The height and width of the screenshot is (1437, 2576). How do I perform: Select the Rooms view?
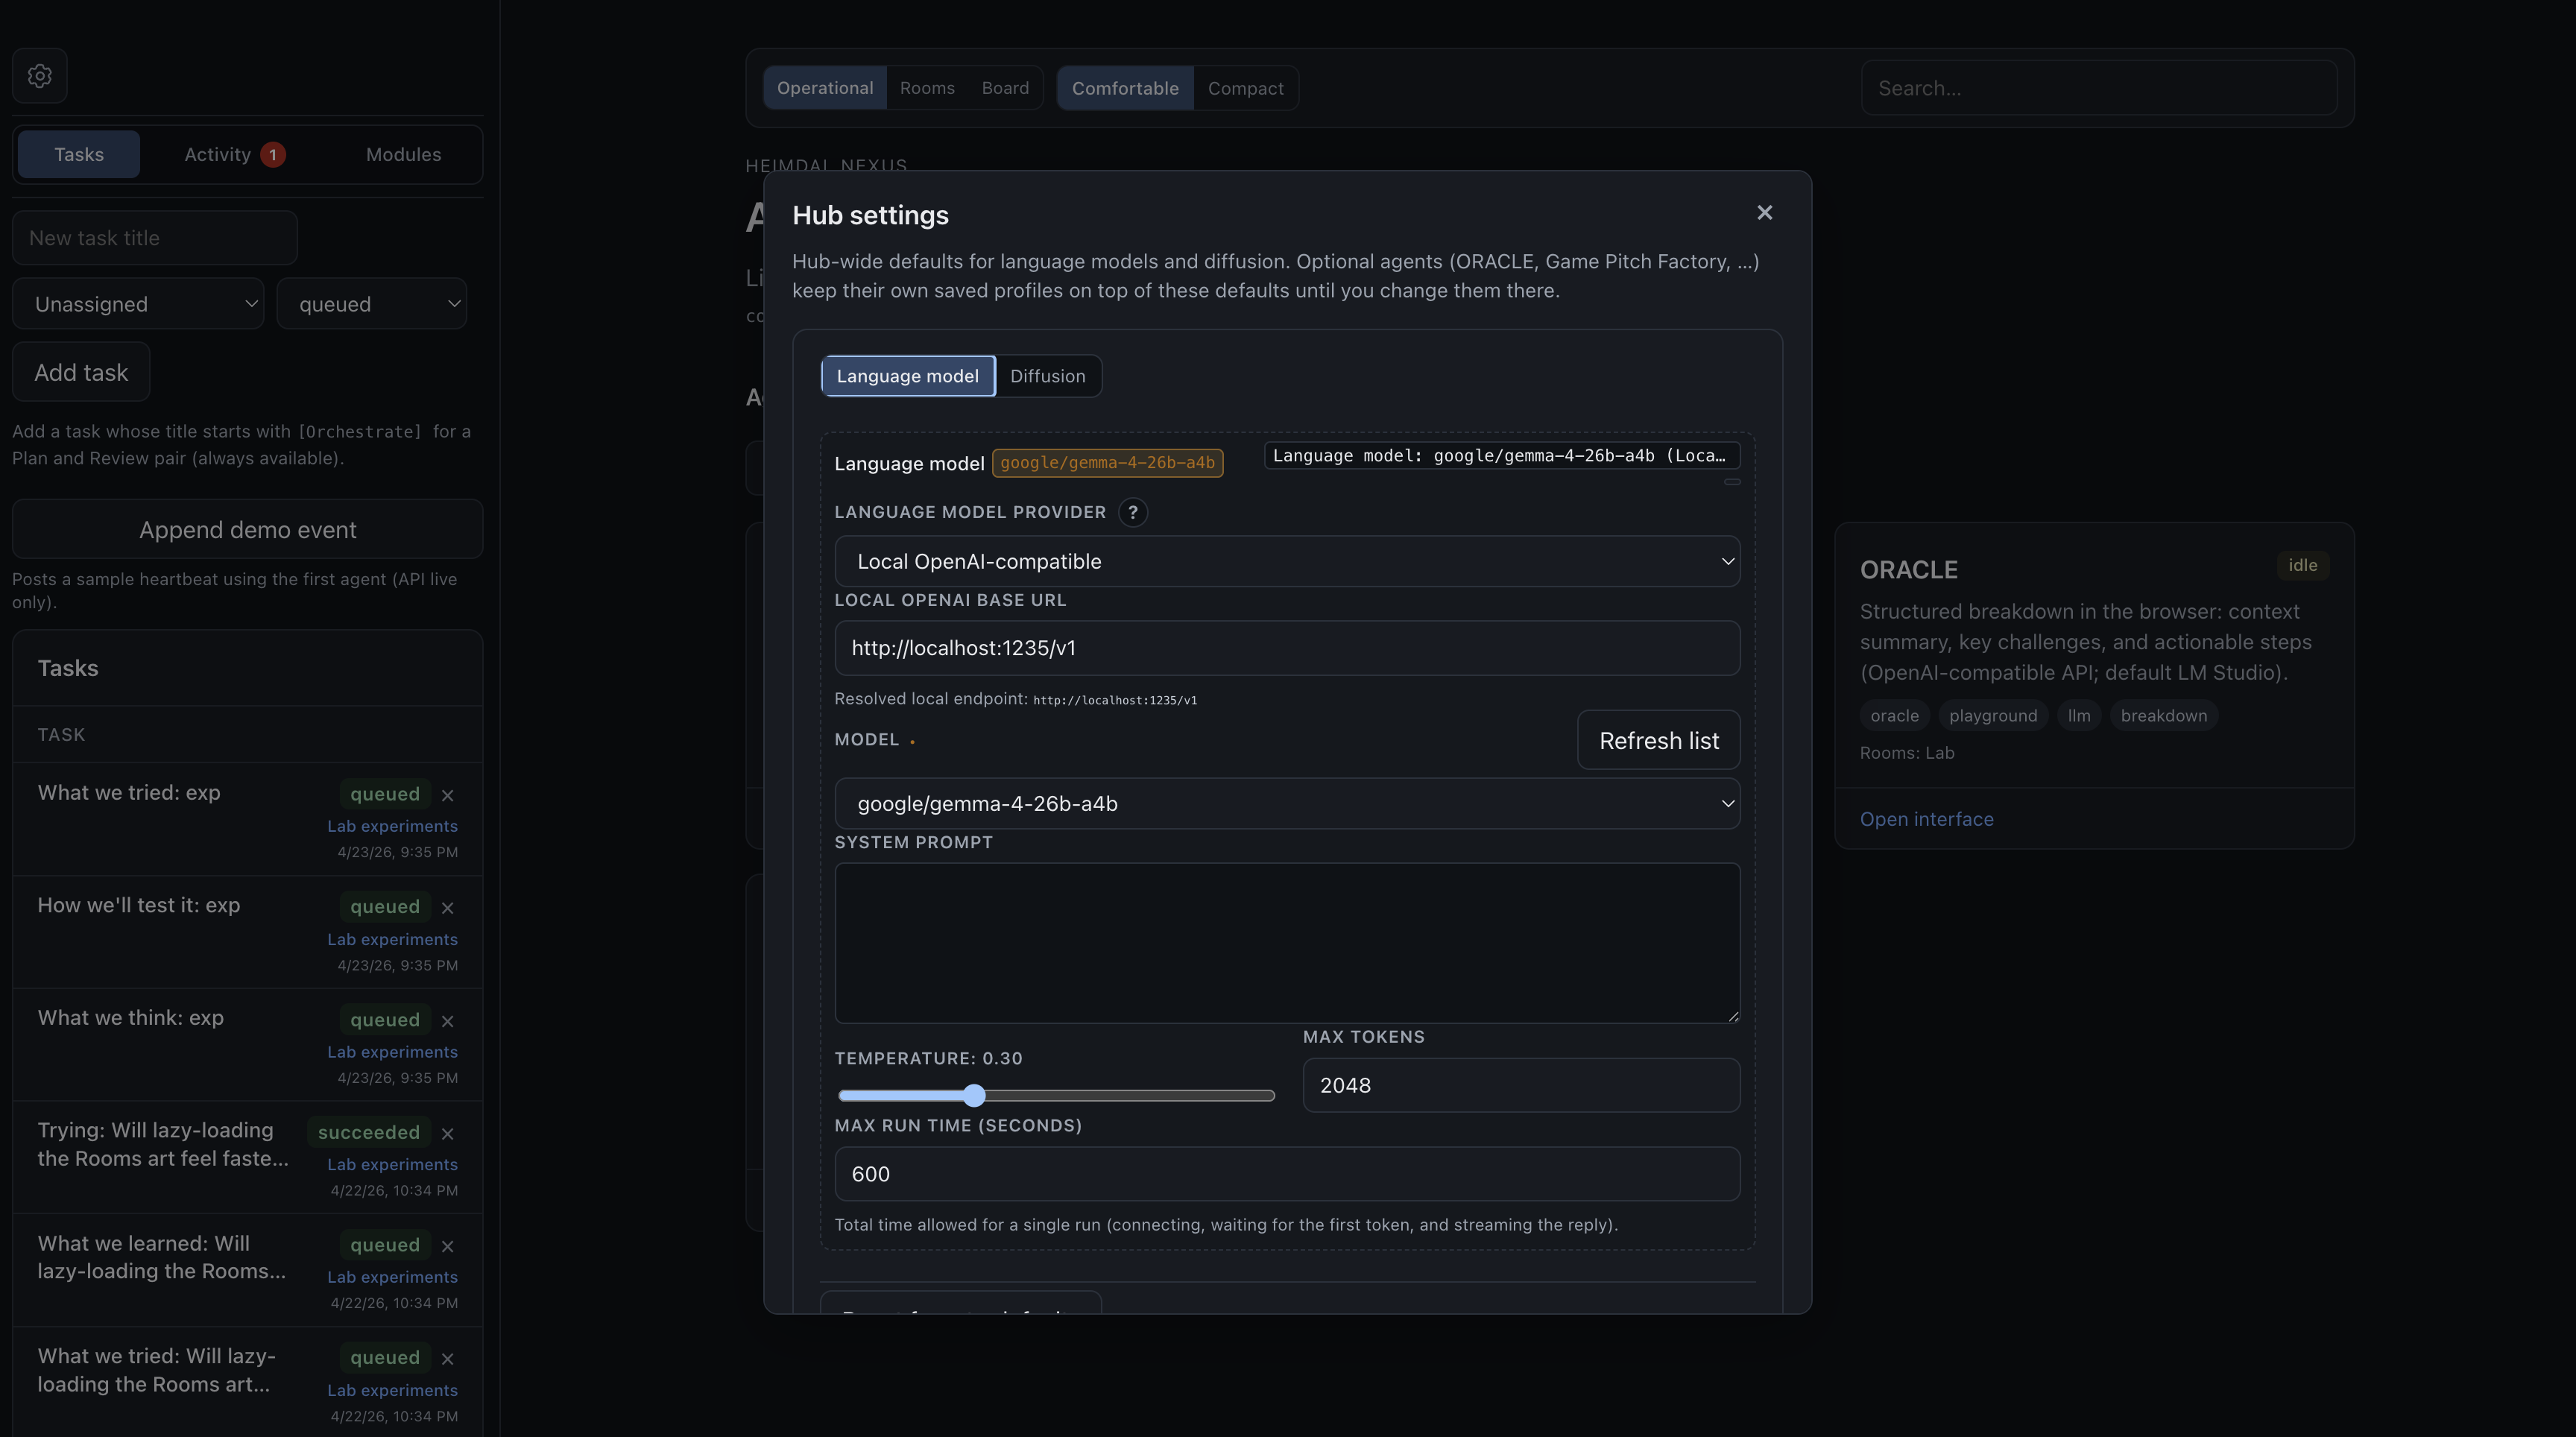[x=927, y=88]
